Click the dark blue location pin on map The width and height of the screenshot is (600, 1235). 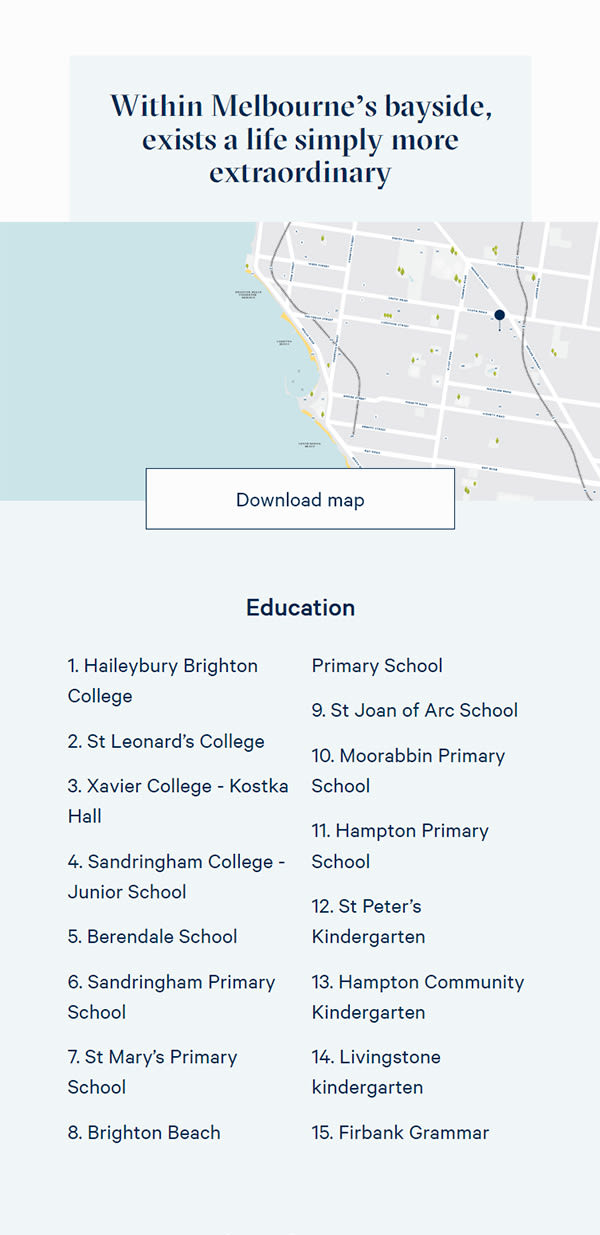click(x=500, y=317)
